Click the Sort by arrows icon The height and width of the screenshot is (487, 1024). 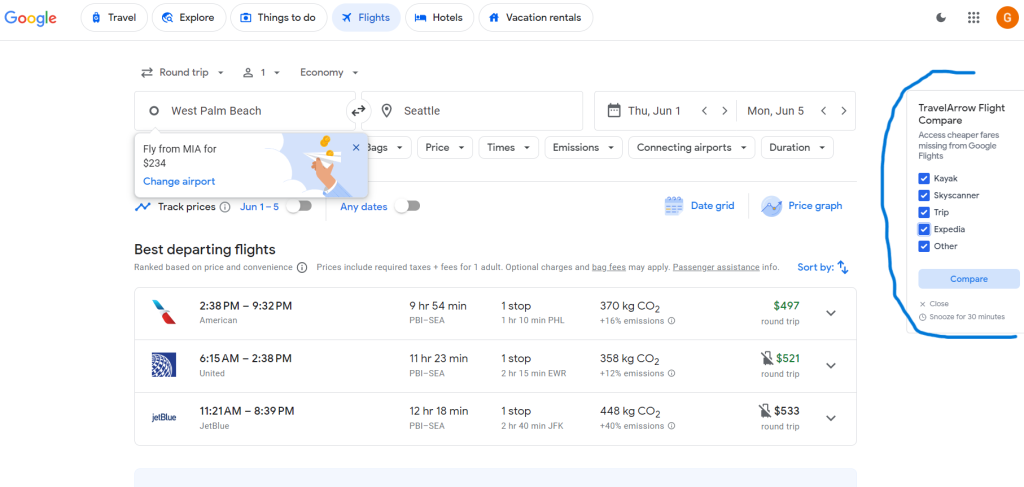(842, 267)
